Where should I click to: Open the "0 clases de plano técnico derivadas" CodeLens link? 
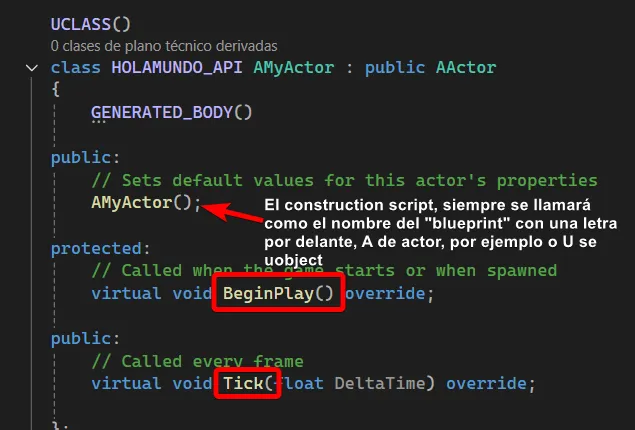pos(164,46)
